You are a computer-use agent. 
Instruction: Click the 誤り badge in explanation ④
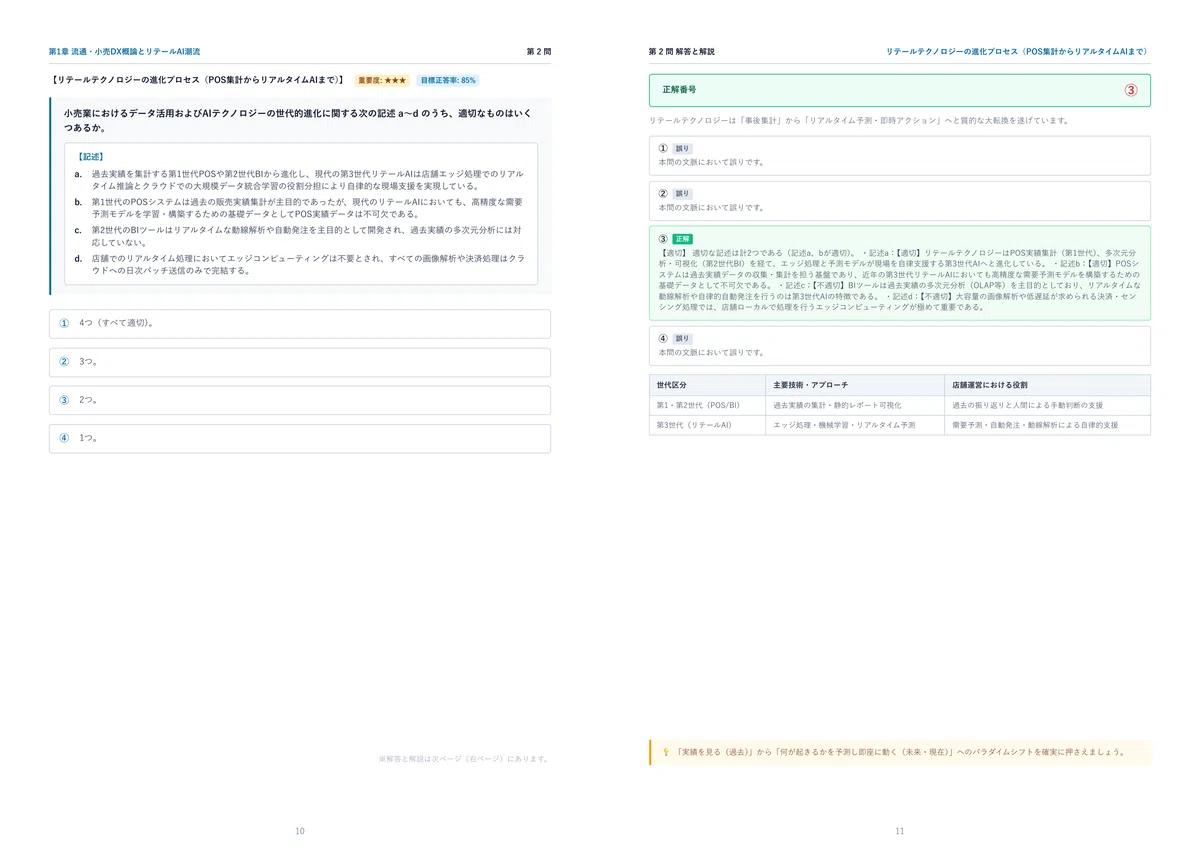point(682,339)
